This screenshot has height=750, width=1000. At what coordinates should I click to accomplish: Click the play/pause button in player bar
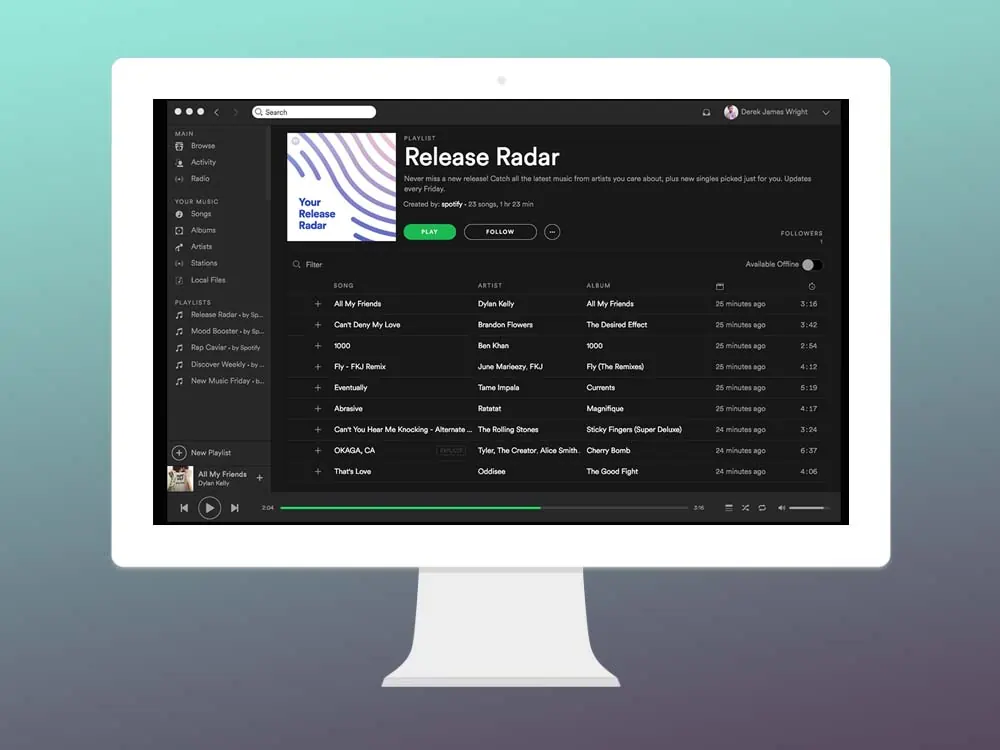point(209,508)
